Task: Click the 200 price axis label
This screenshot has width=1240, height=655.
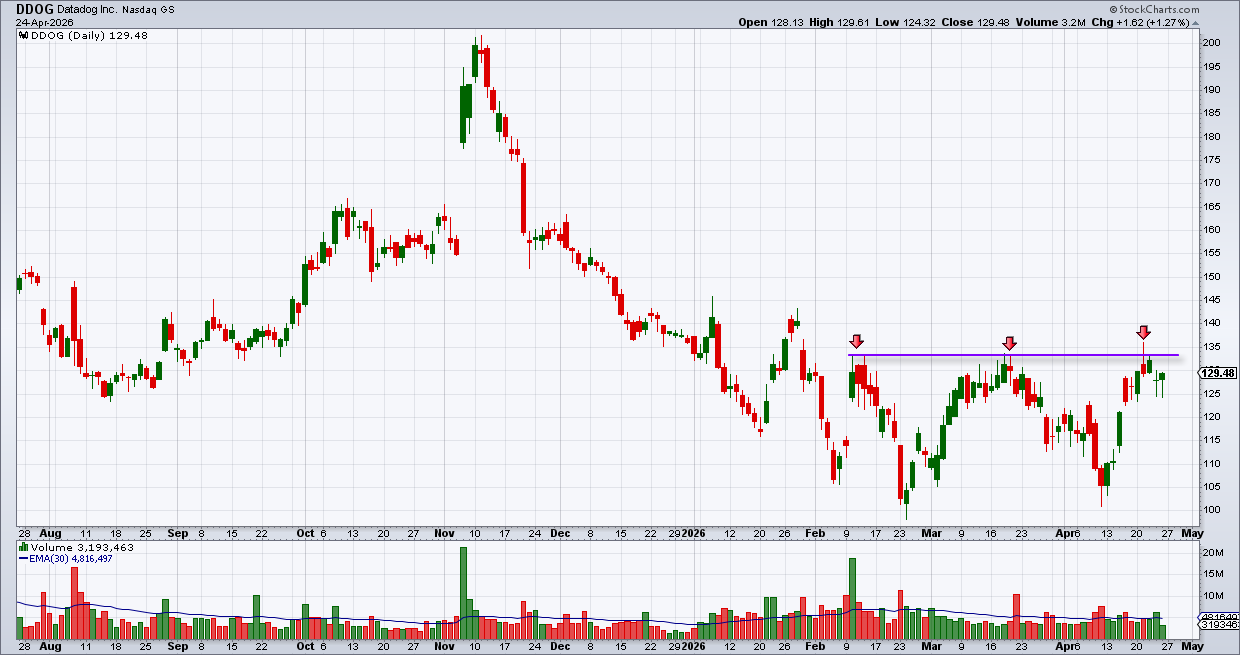Action: [x=1212, y=43]
